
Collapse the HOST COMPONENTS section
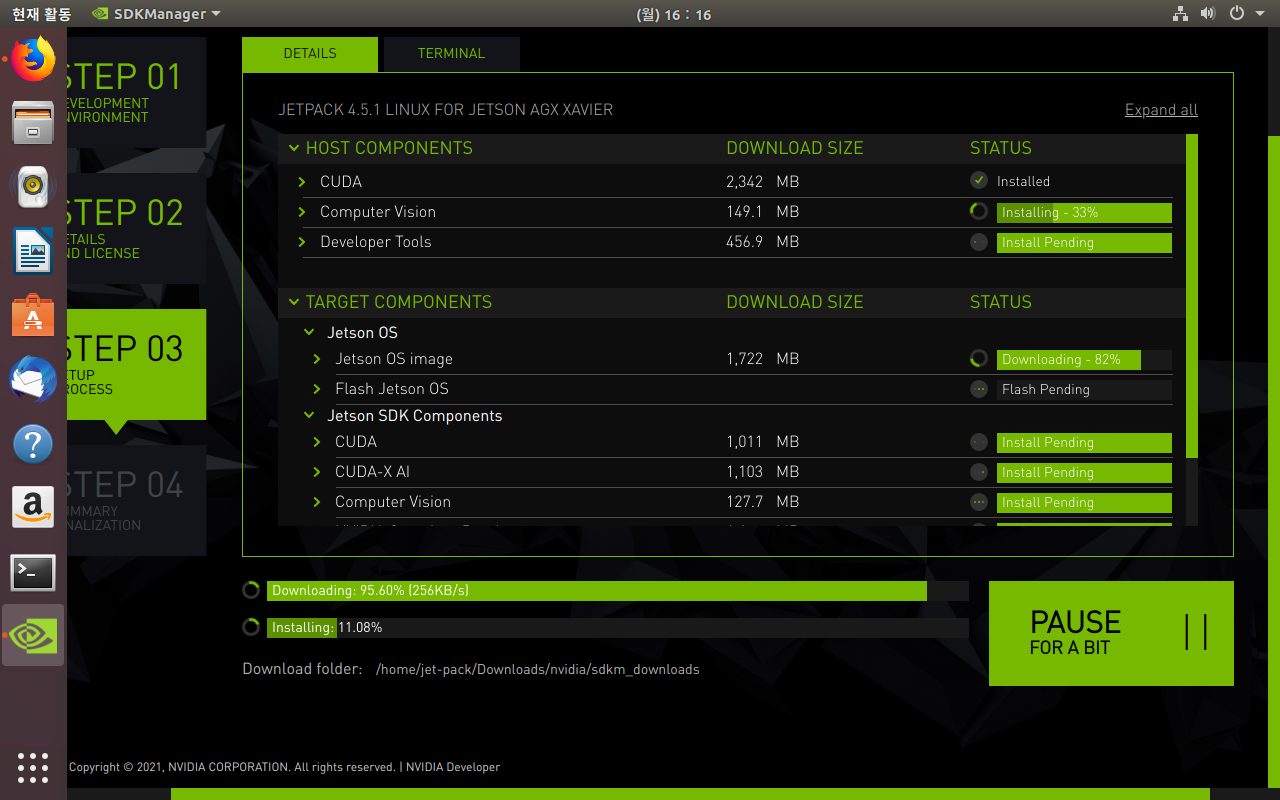click(294, 148)
